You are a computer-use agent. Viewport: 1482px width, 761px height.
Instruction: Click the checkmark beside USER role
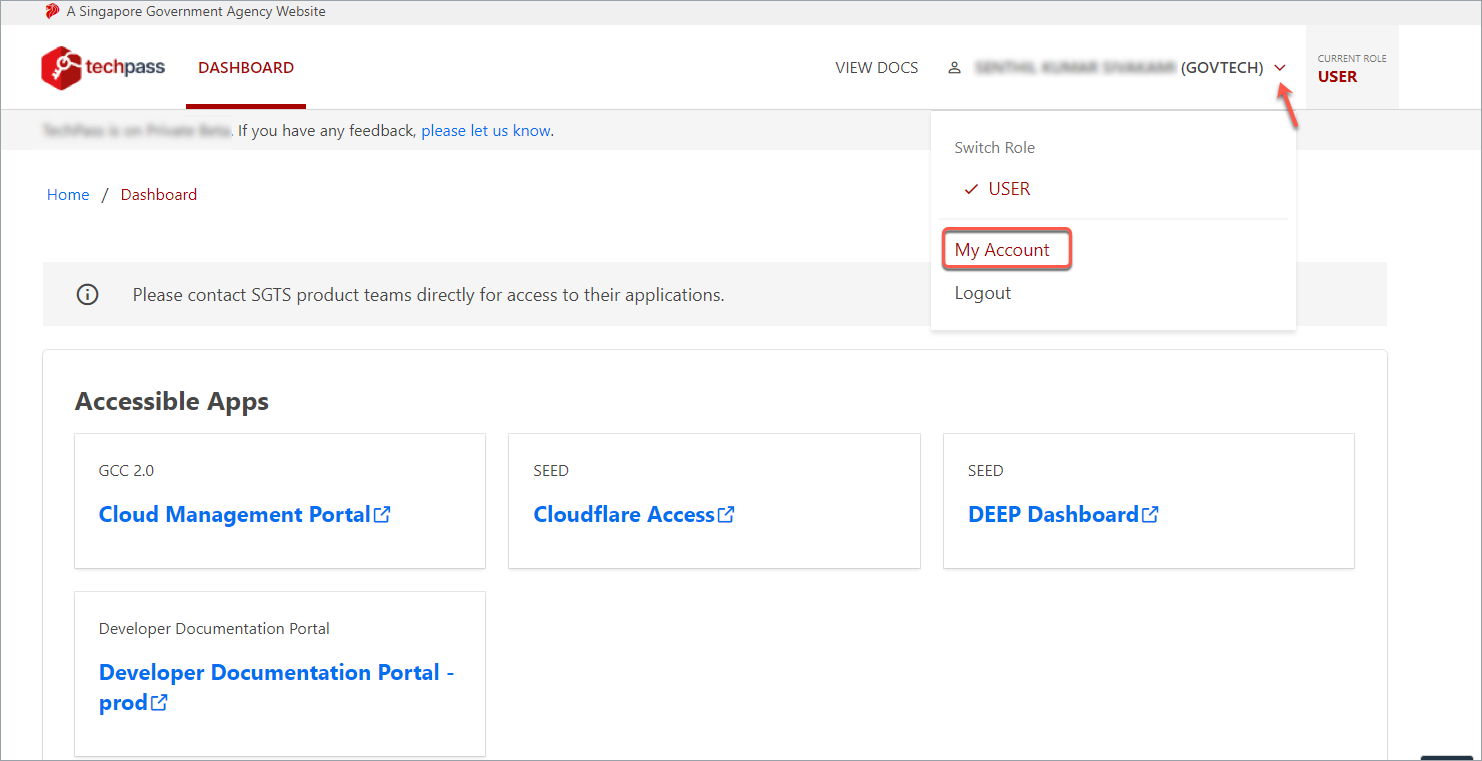click(x=970, y=188)
